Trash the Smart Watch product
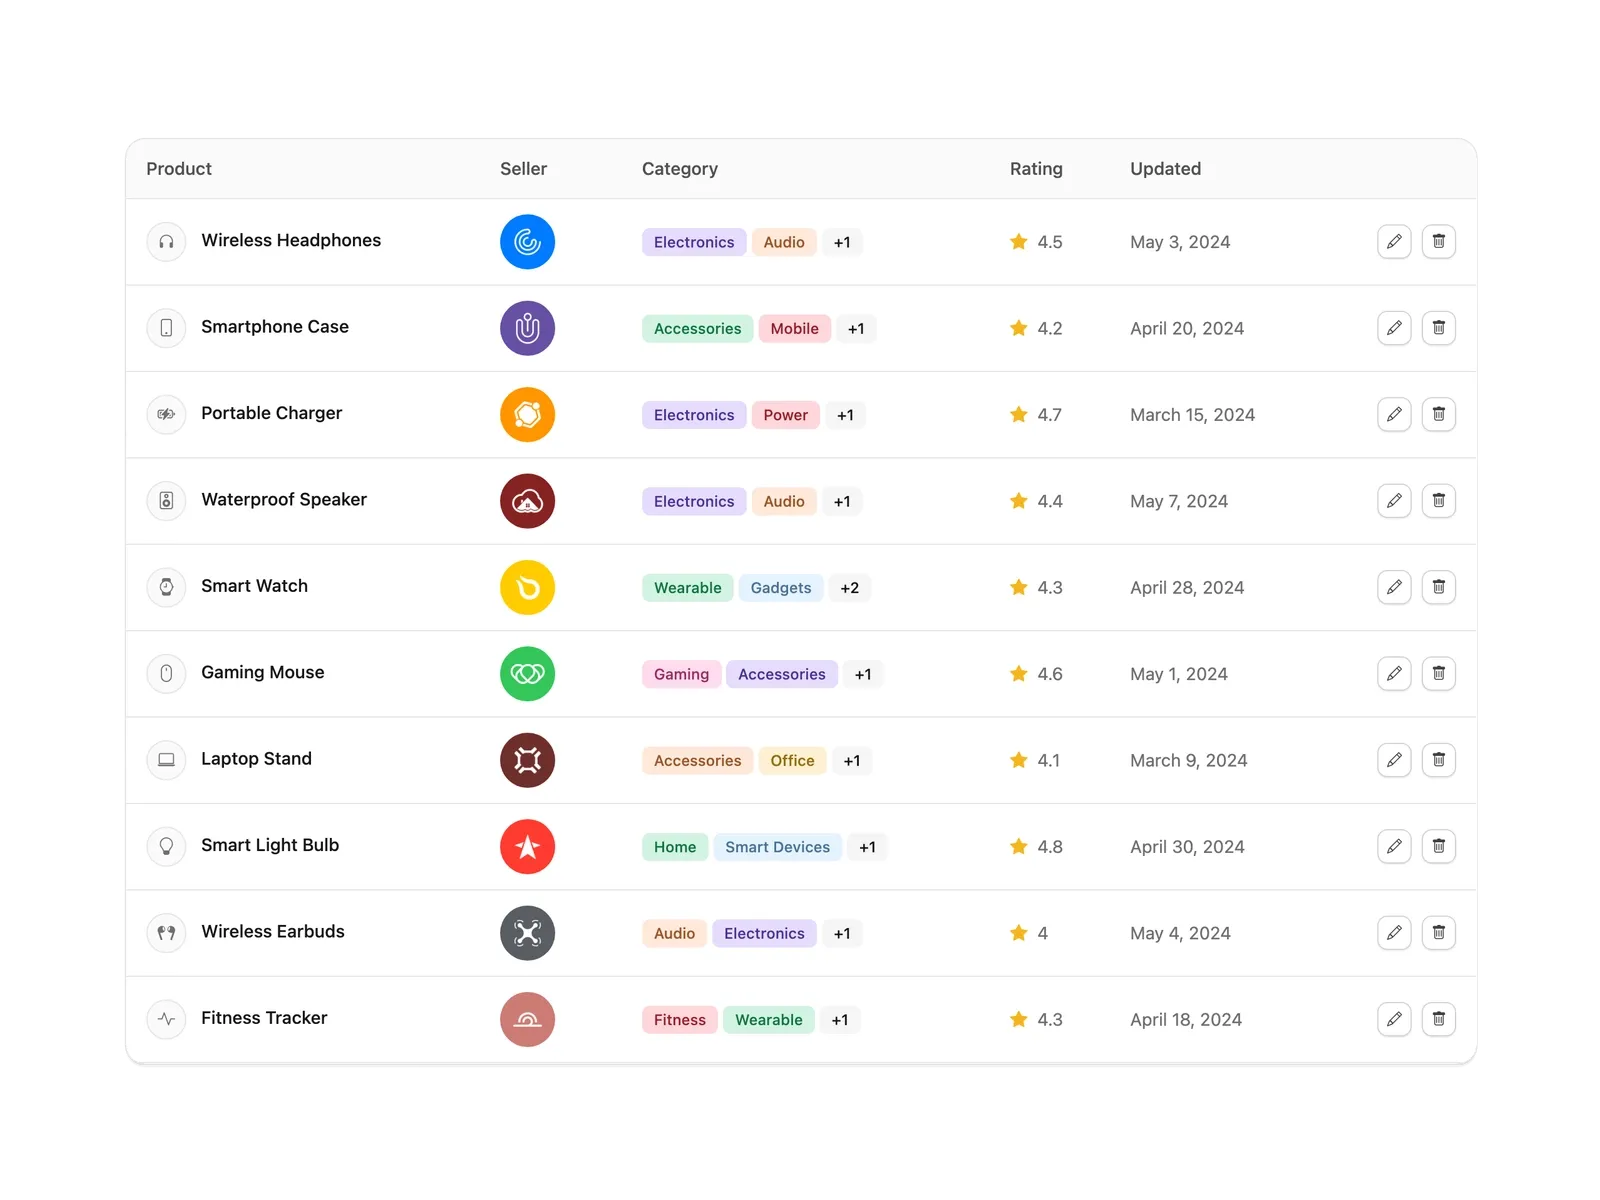The width and height of the screenshot is (1600, 1200). (x=1438, y=587)
